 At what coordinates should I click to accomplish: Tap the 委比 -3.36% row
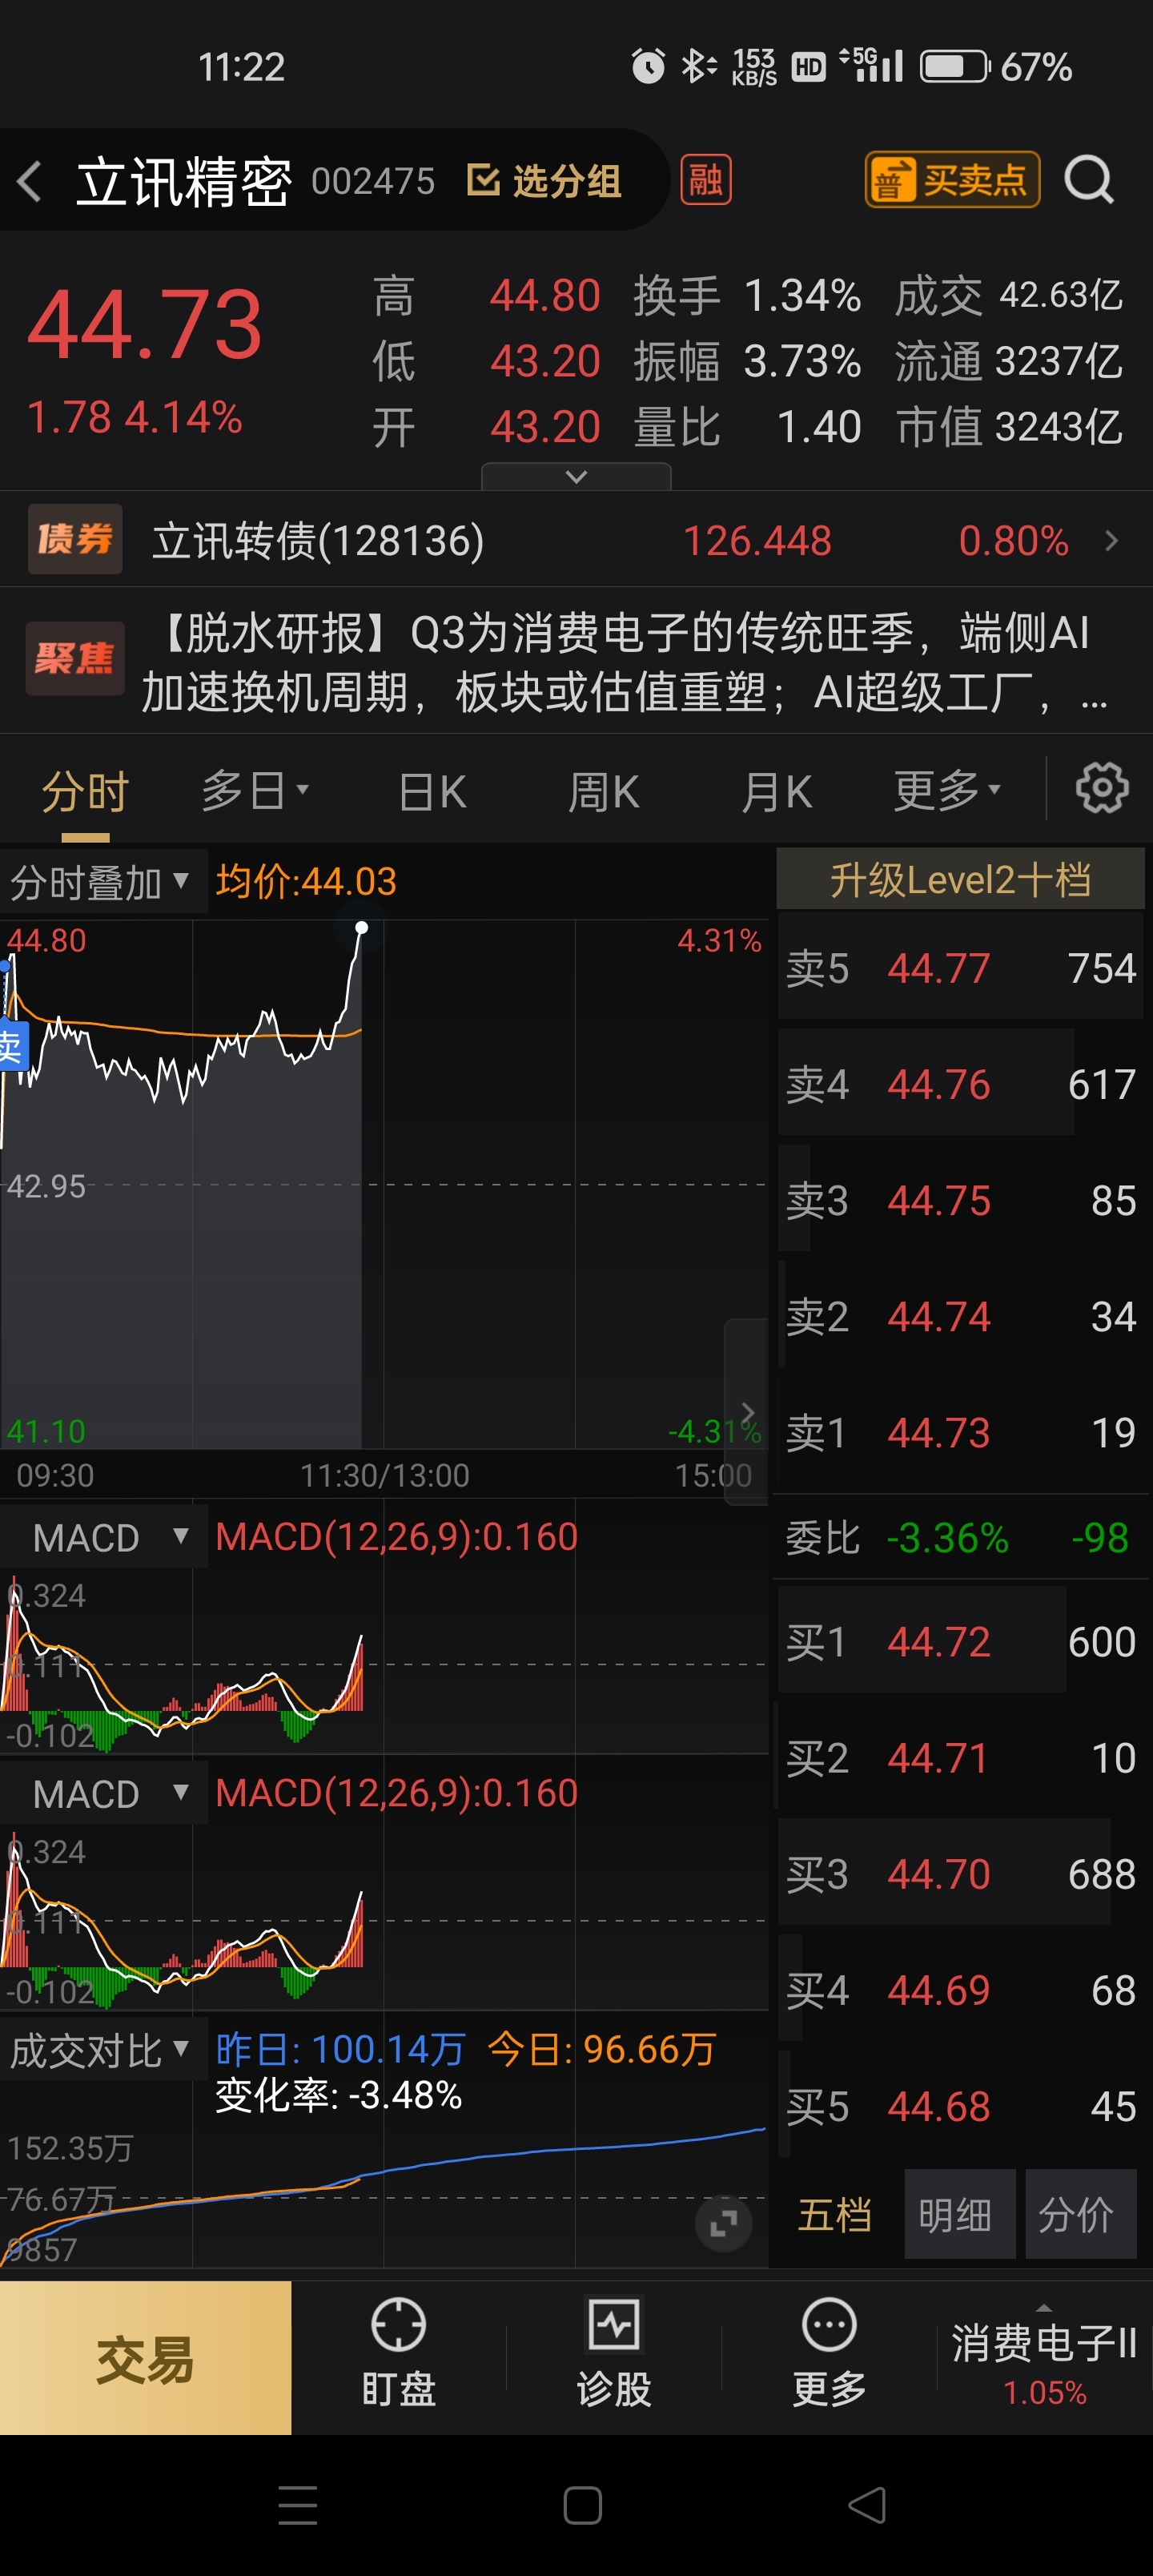click(961, 1537)
